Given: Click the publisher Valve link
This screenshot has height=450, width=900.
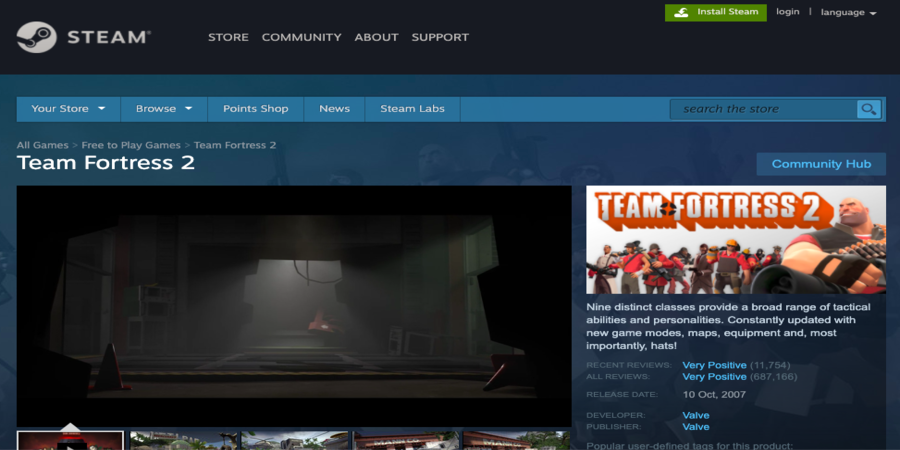Looking at the screenshot, I should point(696,426).
